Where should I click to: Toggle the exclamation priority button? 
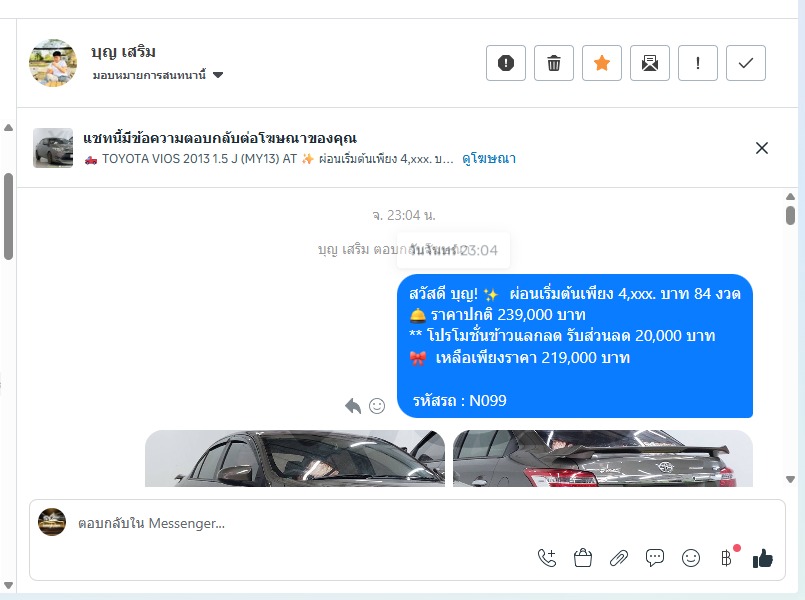click(x=698, y=63)
